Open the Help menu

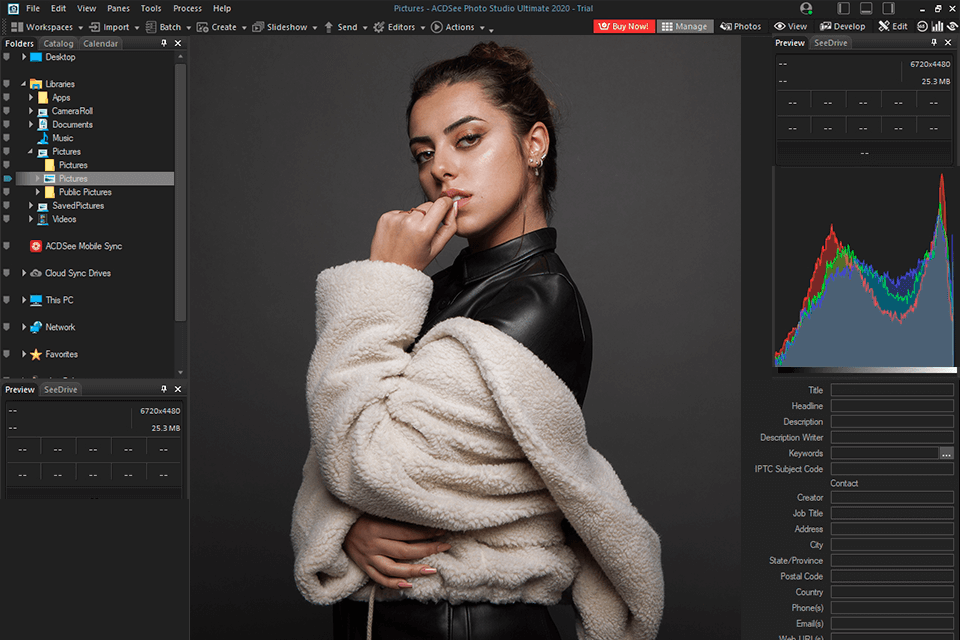222,9
